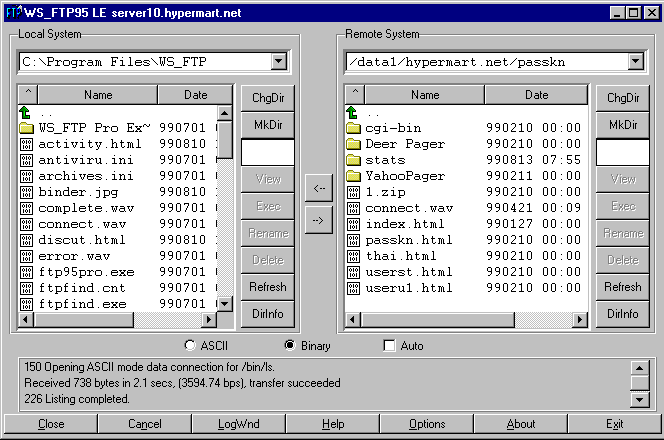The width and height of the screenshot is (664, 440).
Task: Click the local DirInfo button
Action: click(268, 314)
